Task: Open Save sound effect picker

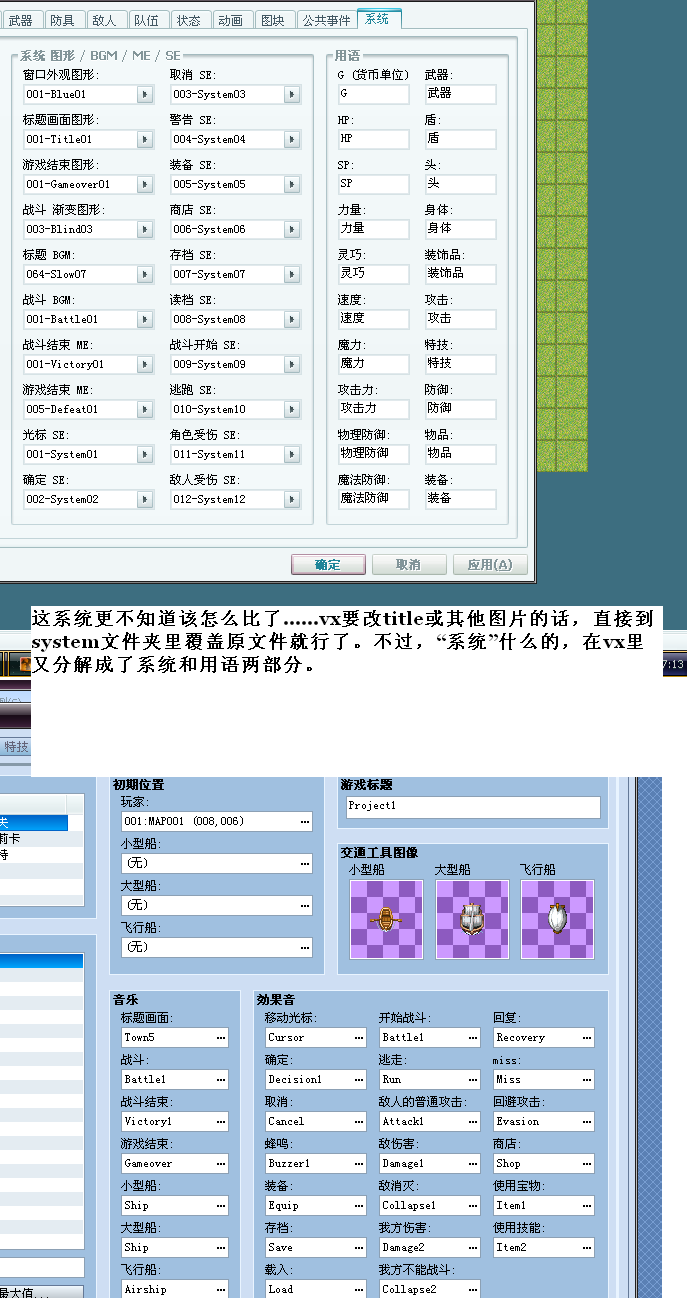Action: pos(359,1248)
